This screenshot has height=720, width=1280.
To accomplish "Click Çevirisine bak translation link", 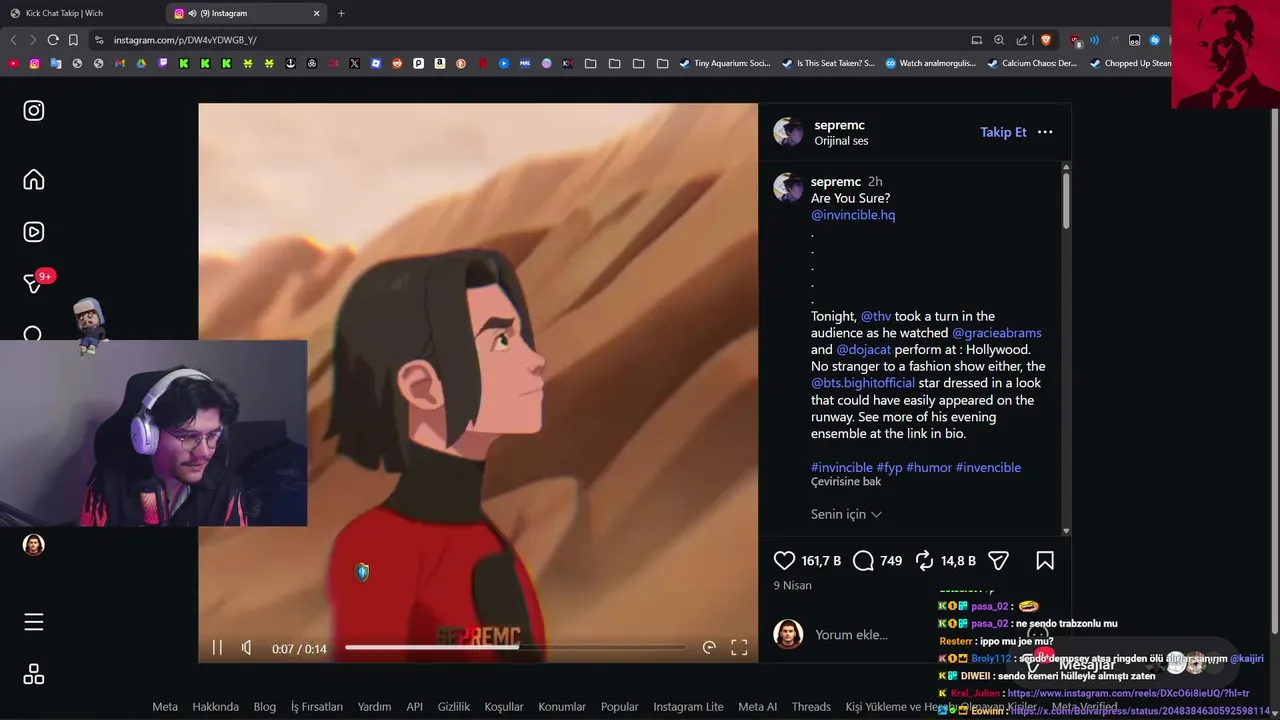I will tap(846, 482).
